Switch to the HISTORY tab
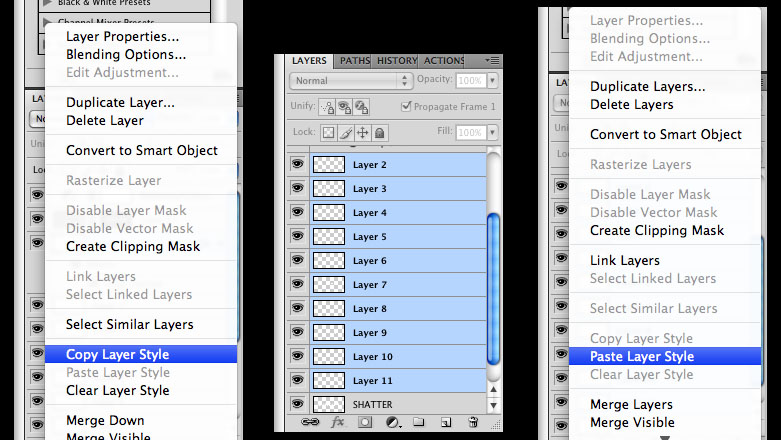The width and height of the screenshot is (781, 440). click(396, 61)
